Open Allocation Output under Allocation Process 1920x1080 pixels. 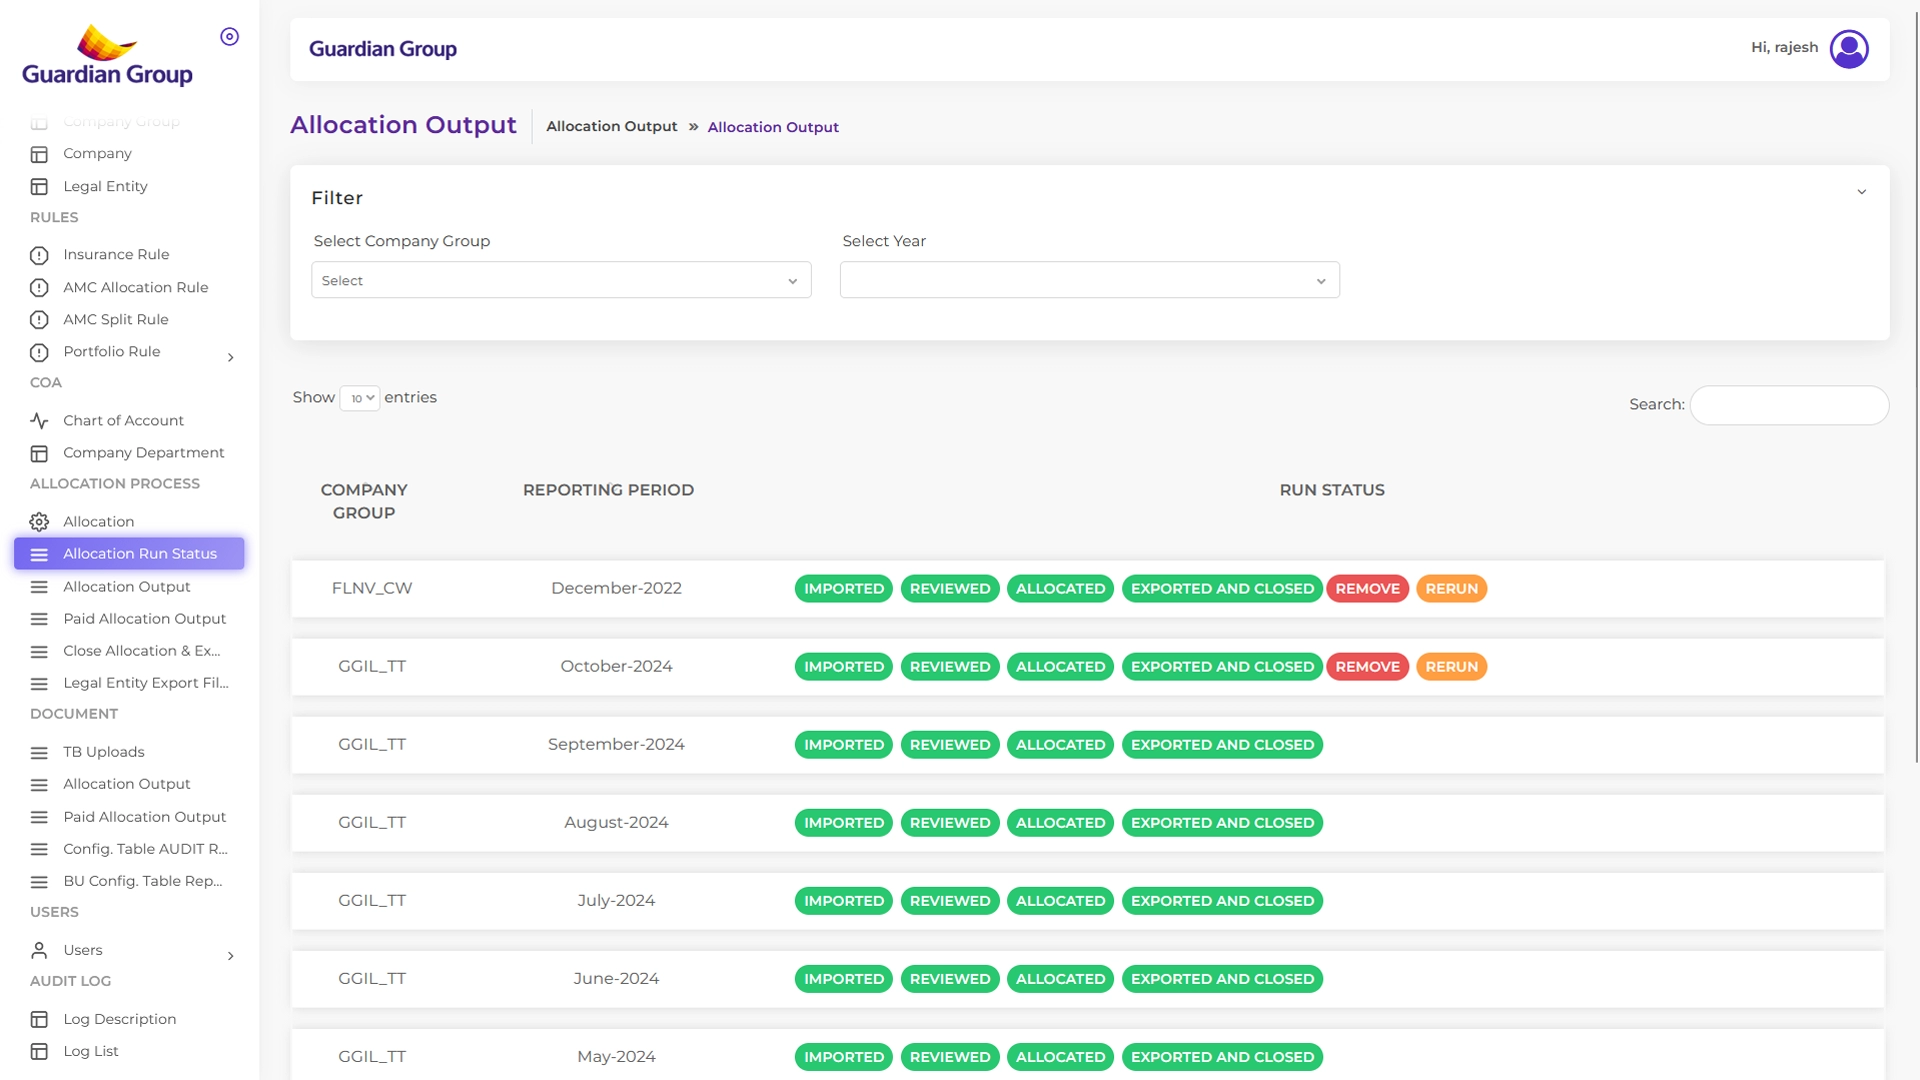point(126,587)
